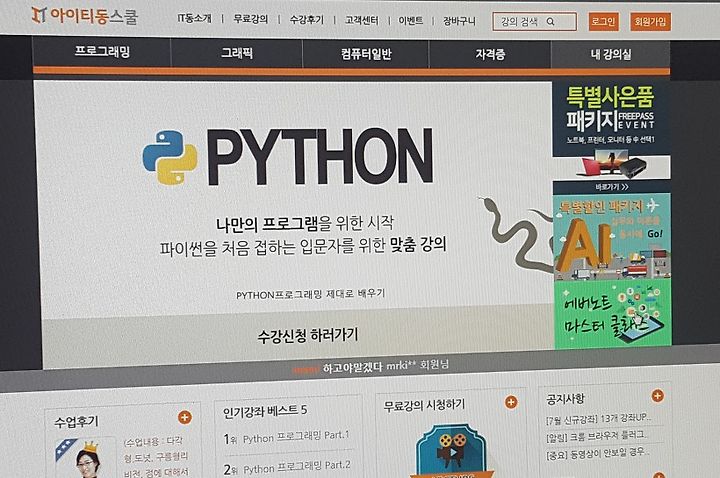
Task: Select the 프로그래밍 category tab
Action: coord(102,51)
